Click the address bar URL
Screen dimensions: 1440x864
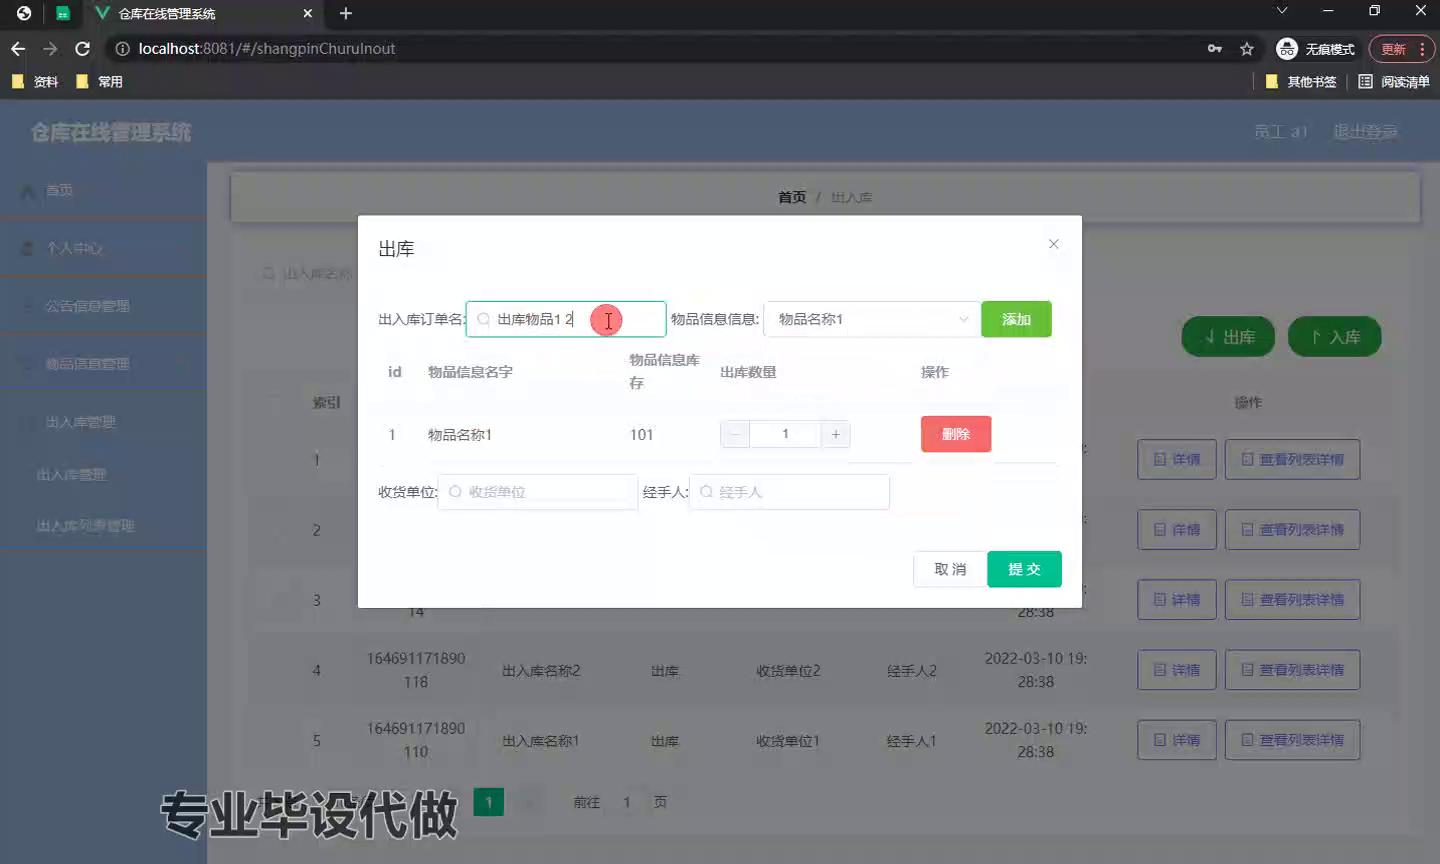pyautogui.click(x=267, y=48)
